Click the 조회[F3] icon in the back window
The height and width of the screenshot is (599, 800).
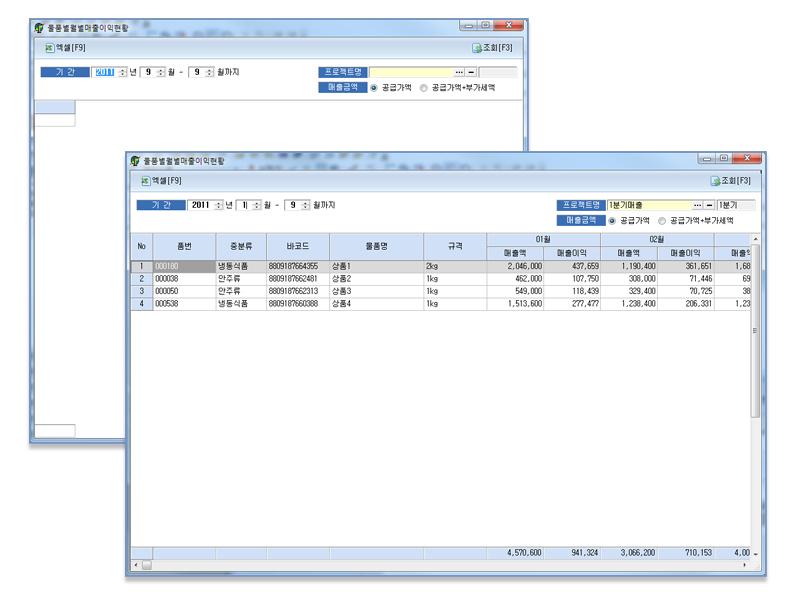pyautogui.click(x=477, y=47)
